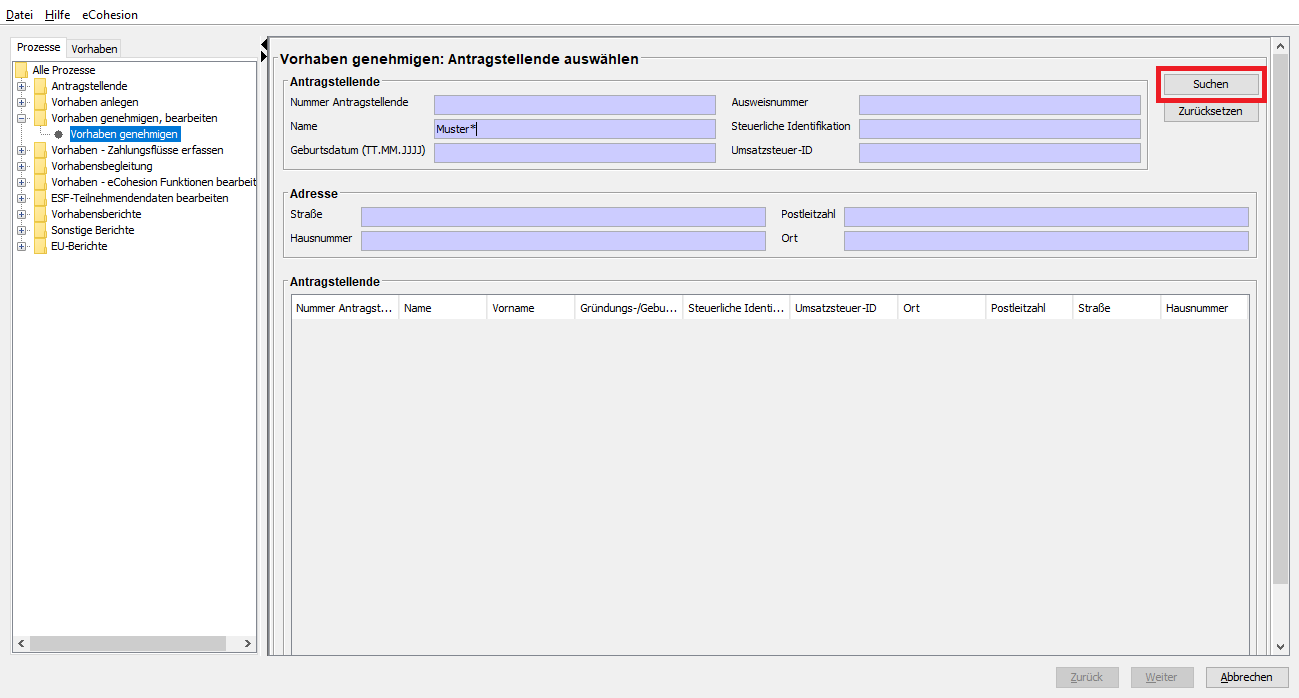Click the Alle Prozesse folder icon

click(x=22, y=70)
